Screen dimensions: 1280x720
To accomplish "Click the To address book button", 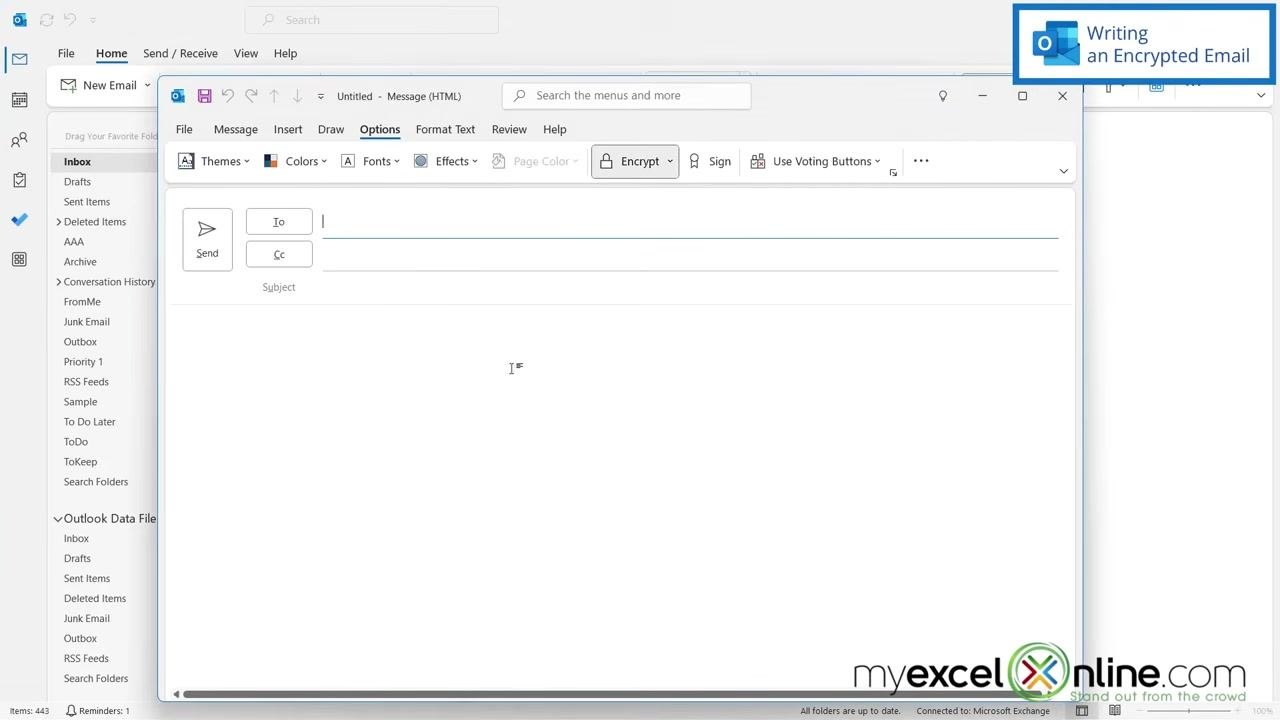I will [x=279, y=222].
